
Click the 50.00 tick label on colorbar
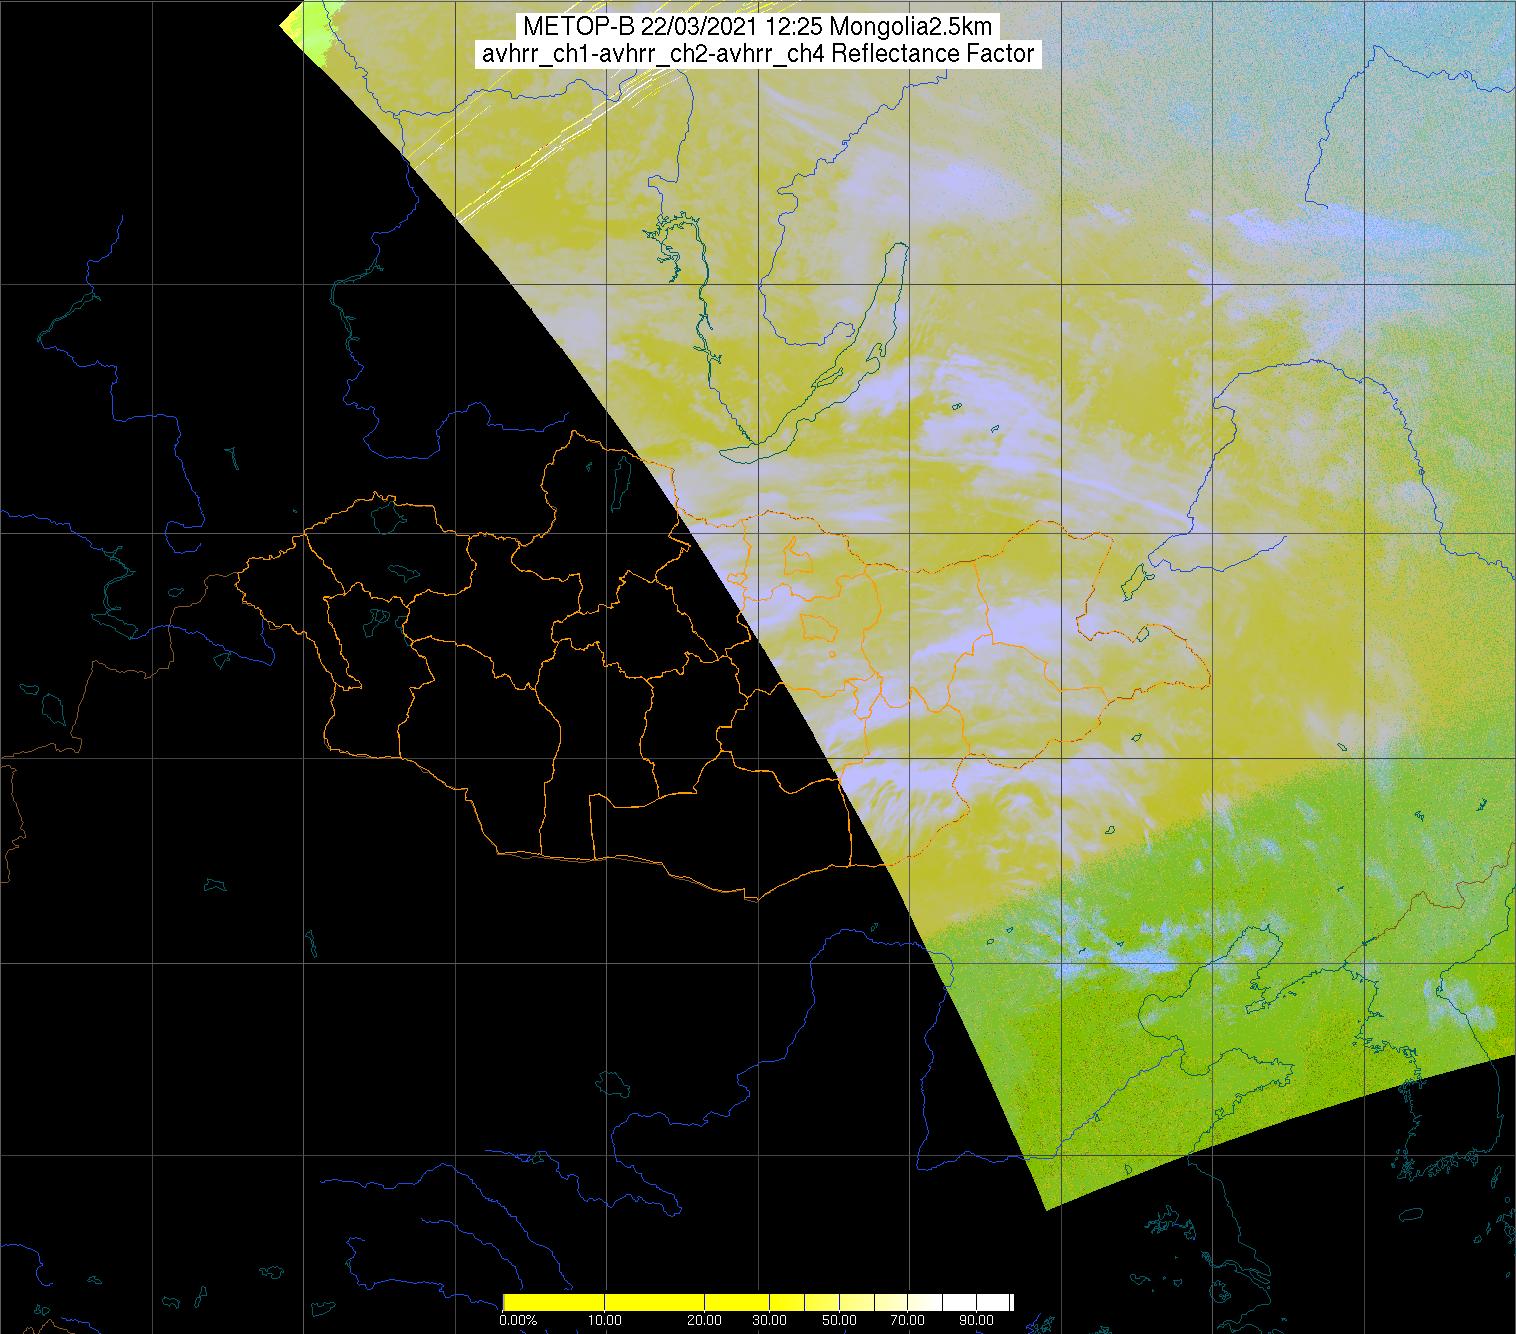840,1321
